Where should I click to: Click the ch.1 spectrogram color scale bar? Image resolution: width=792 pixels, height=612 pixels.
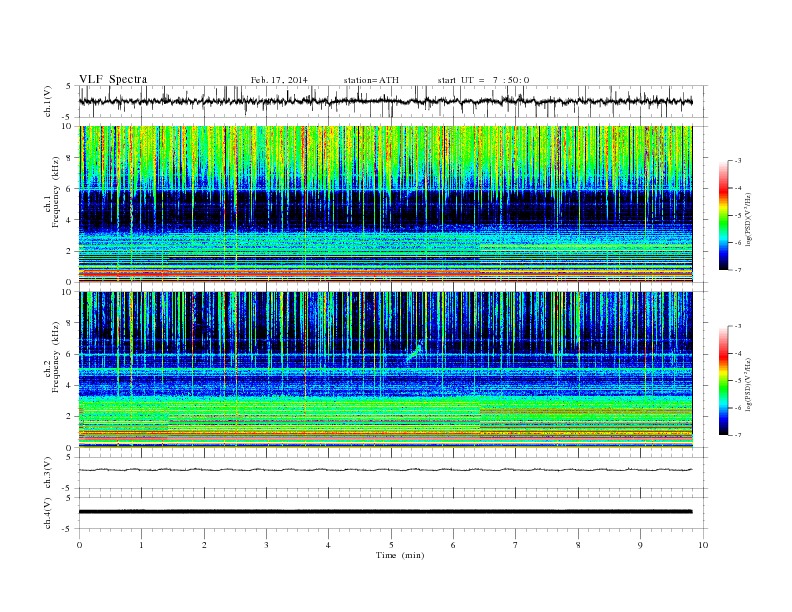click(x=723, y=215)
